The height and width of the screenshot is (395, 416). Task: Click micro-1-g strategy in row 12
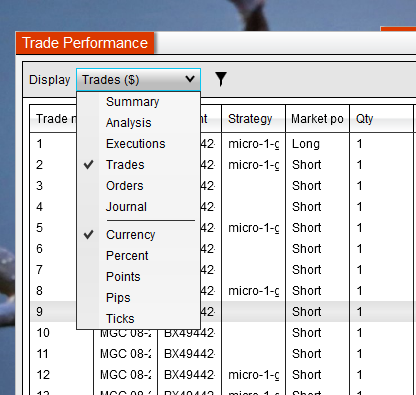click(254, 375)
